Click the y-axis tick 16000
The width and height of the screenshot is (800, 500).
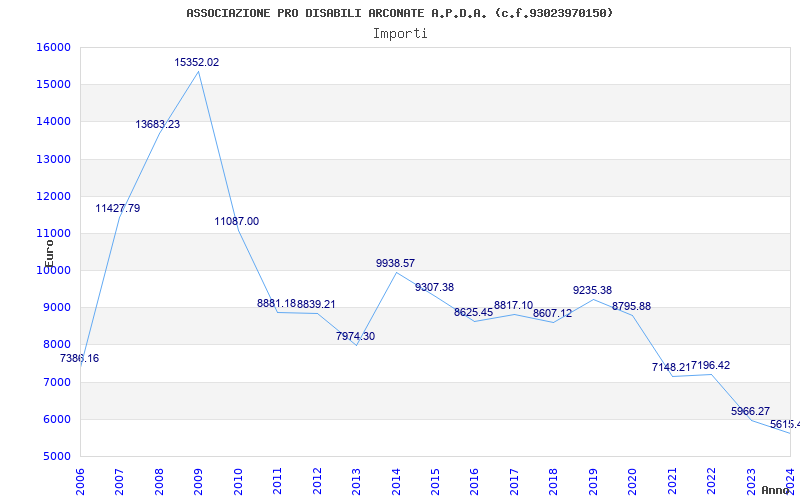[53, 47]
